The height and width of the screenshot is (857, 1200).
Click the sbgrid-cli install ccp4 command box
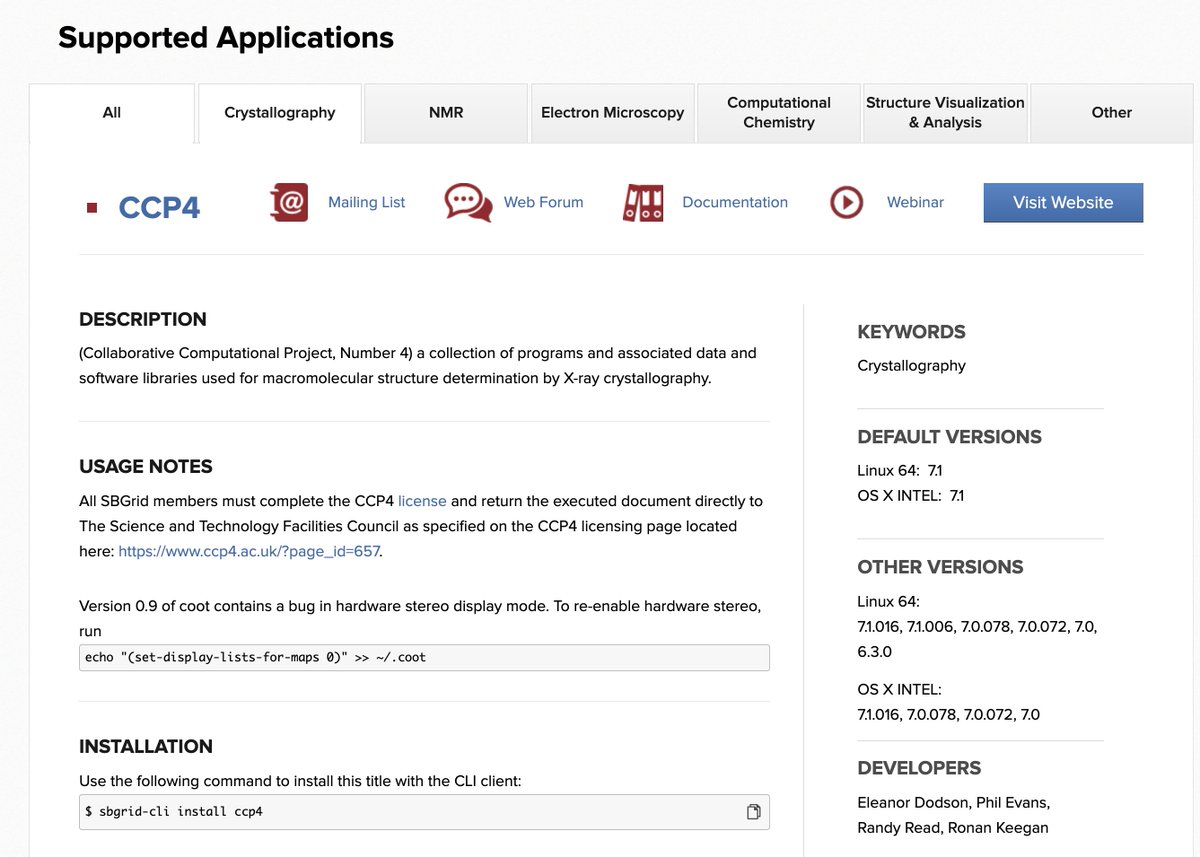pyautogui.click(x=424, y=812)
